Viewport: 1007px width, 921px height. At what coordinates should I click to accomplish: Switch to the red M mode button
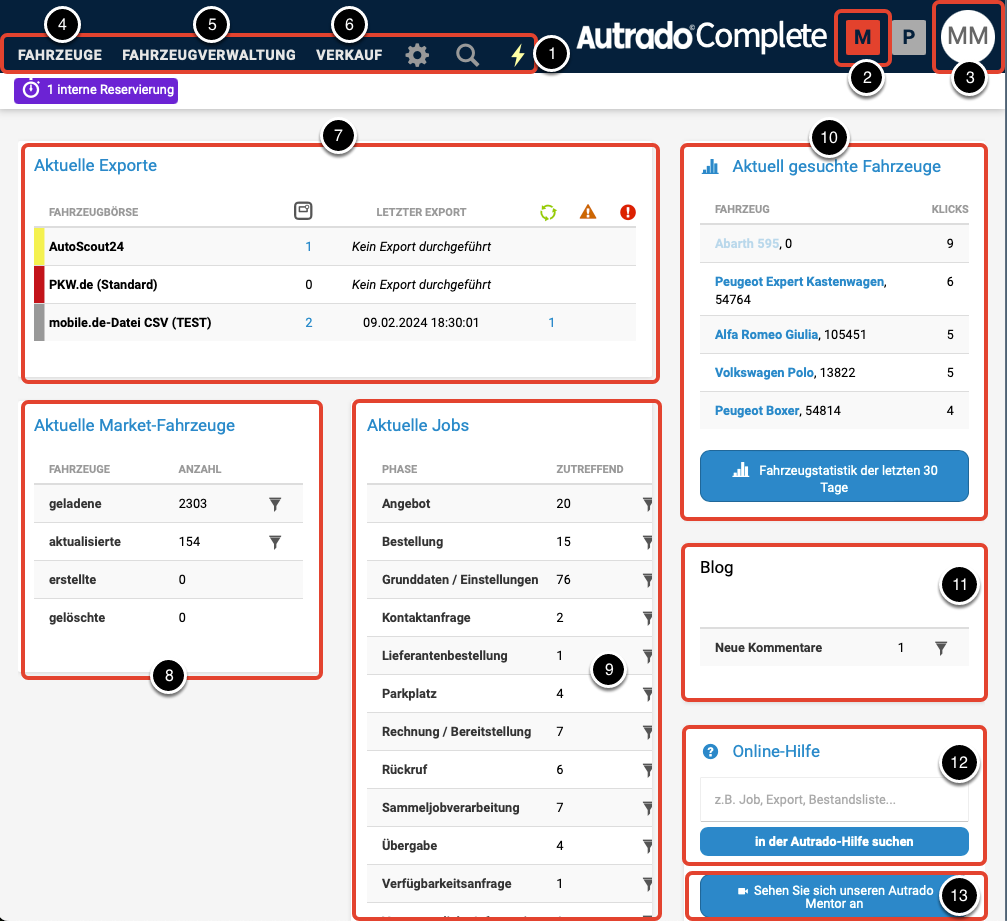[x=862, y=38]
